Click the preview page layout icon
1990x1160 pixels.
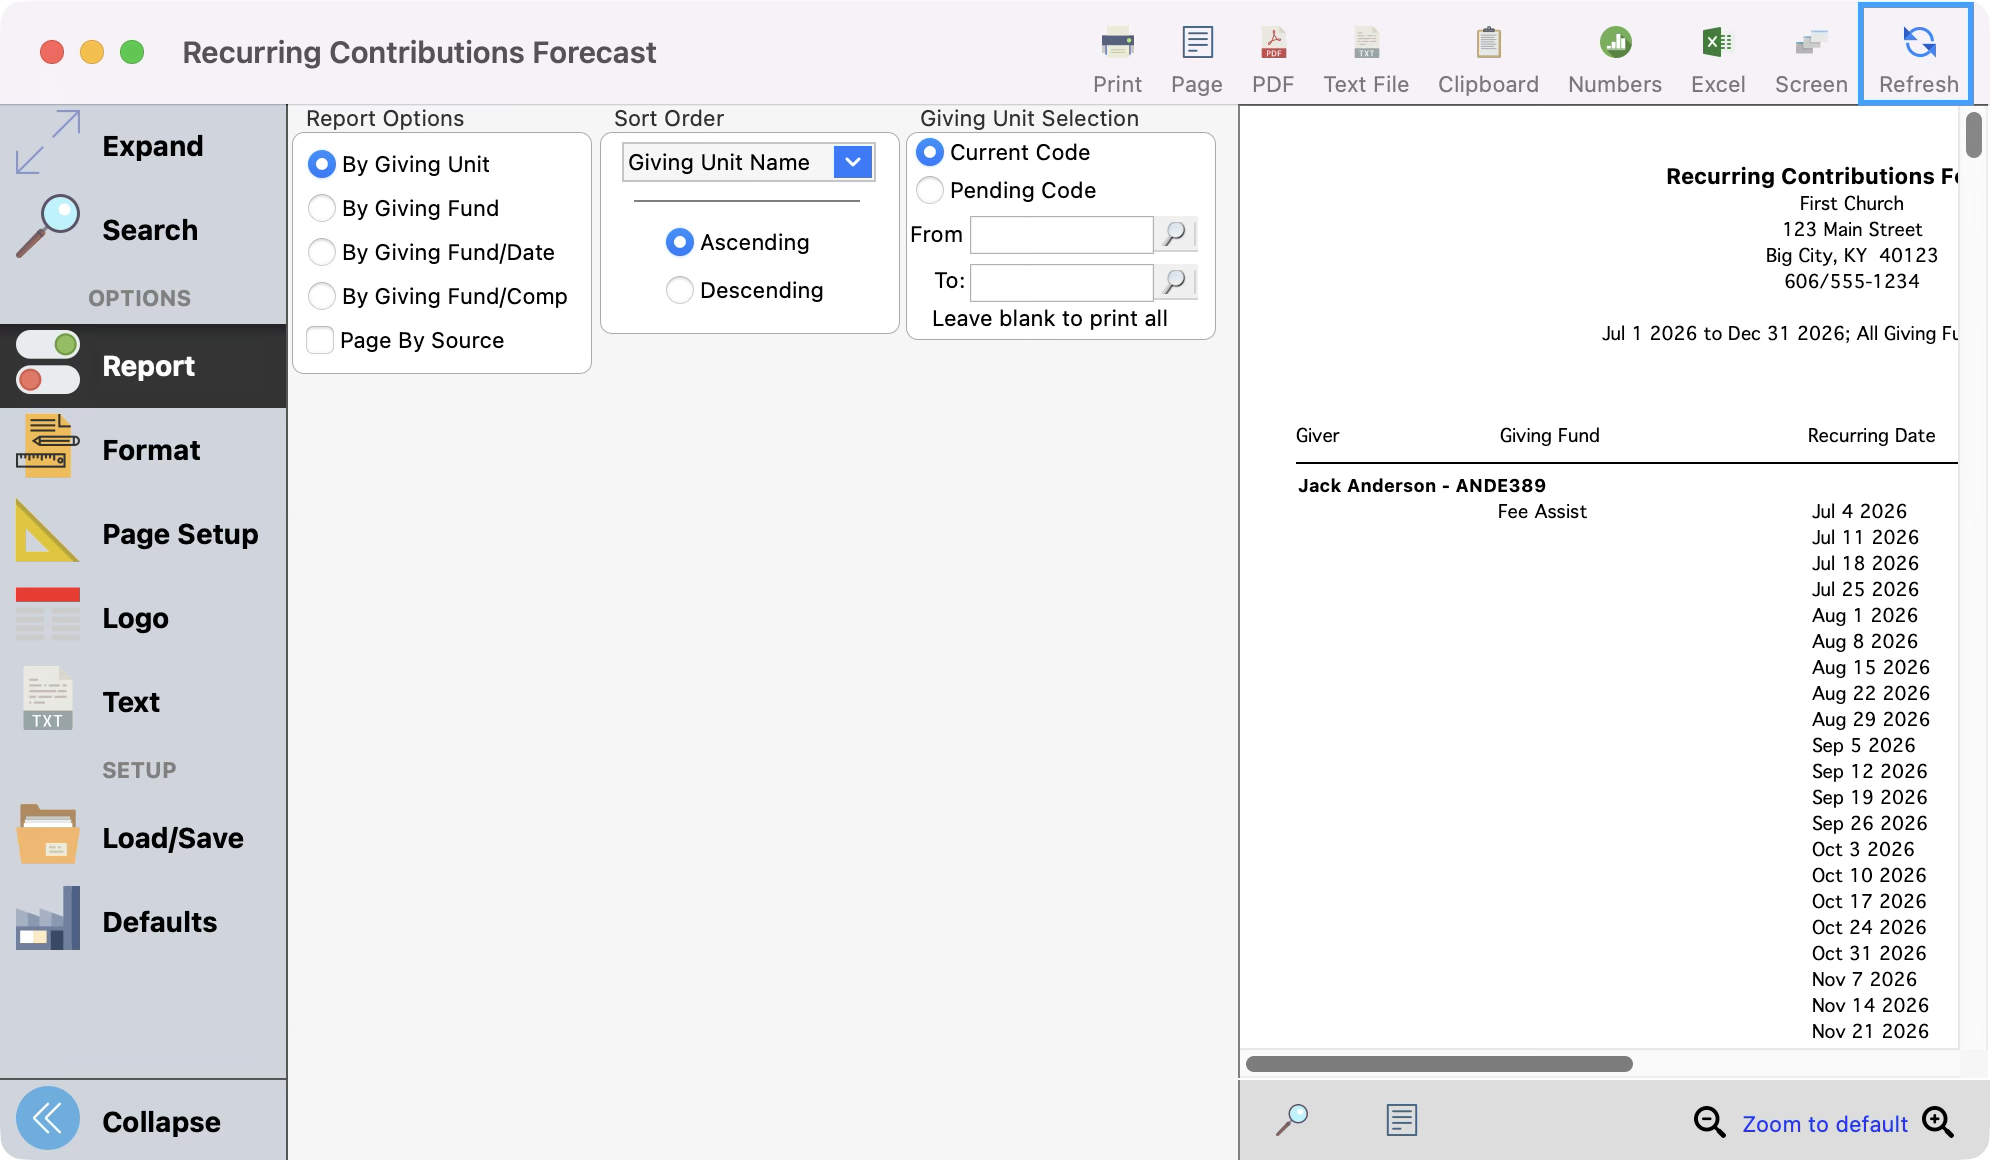click(1402, 1120)
